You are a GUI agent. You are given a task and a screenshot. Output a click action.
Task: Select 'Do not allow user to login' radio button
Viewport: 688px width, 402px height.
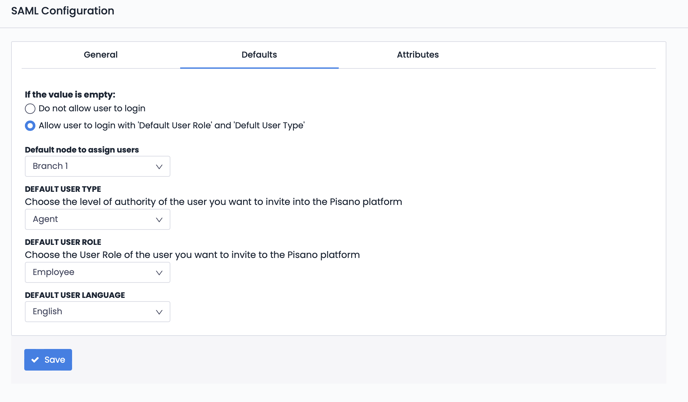30,109
